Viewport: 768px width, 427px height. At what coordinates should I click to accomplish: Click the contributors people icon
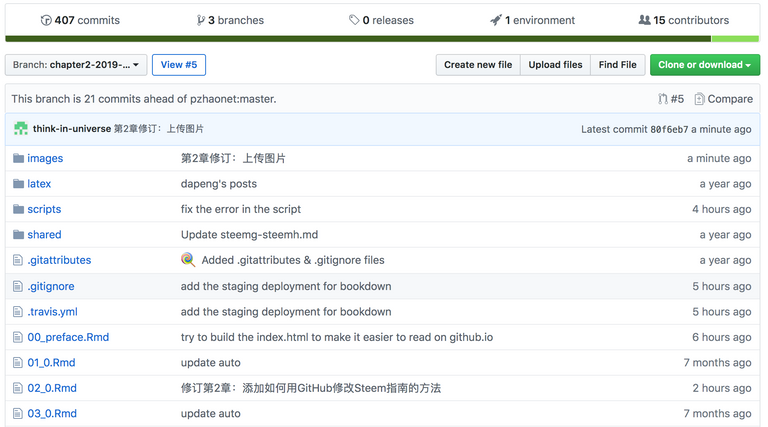point(645,20)
